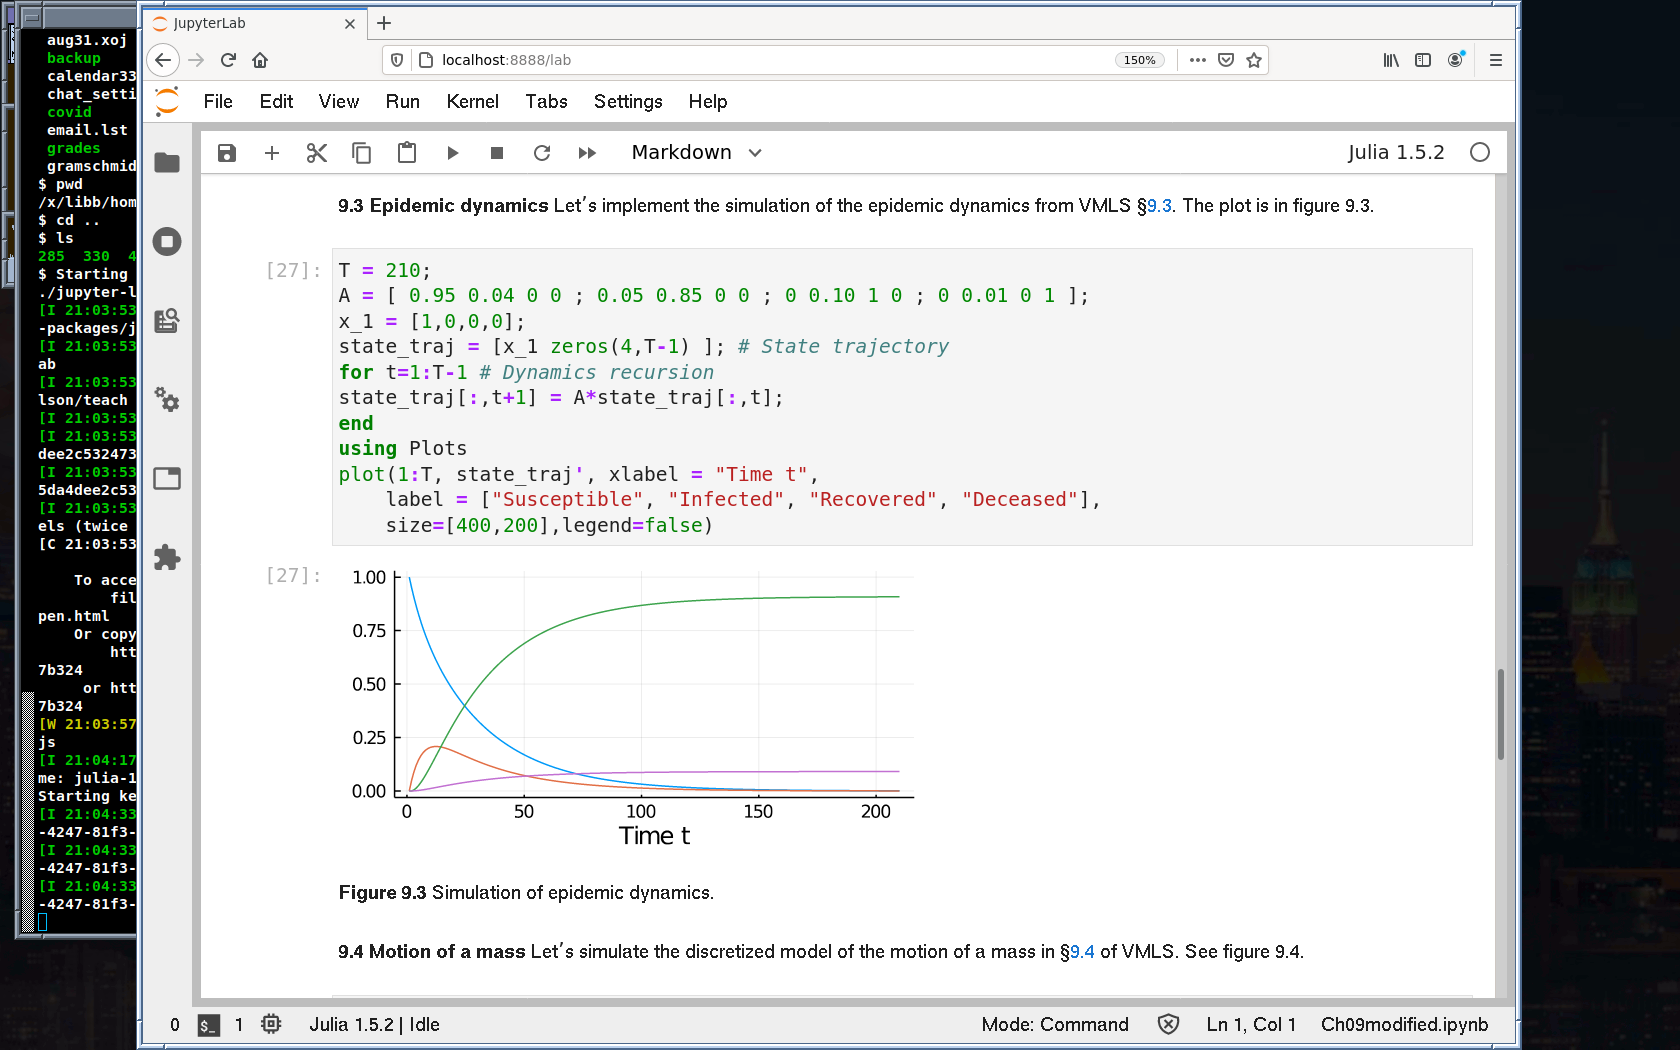Screen dimensions: 1680x1050
Task: Open the cell type Markdown dropdown
Action: click(696, 153)
